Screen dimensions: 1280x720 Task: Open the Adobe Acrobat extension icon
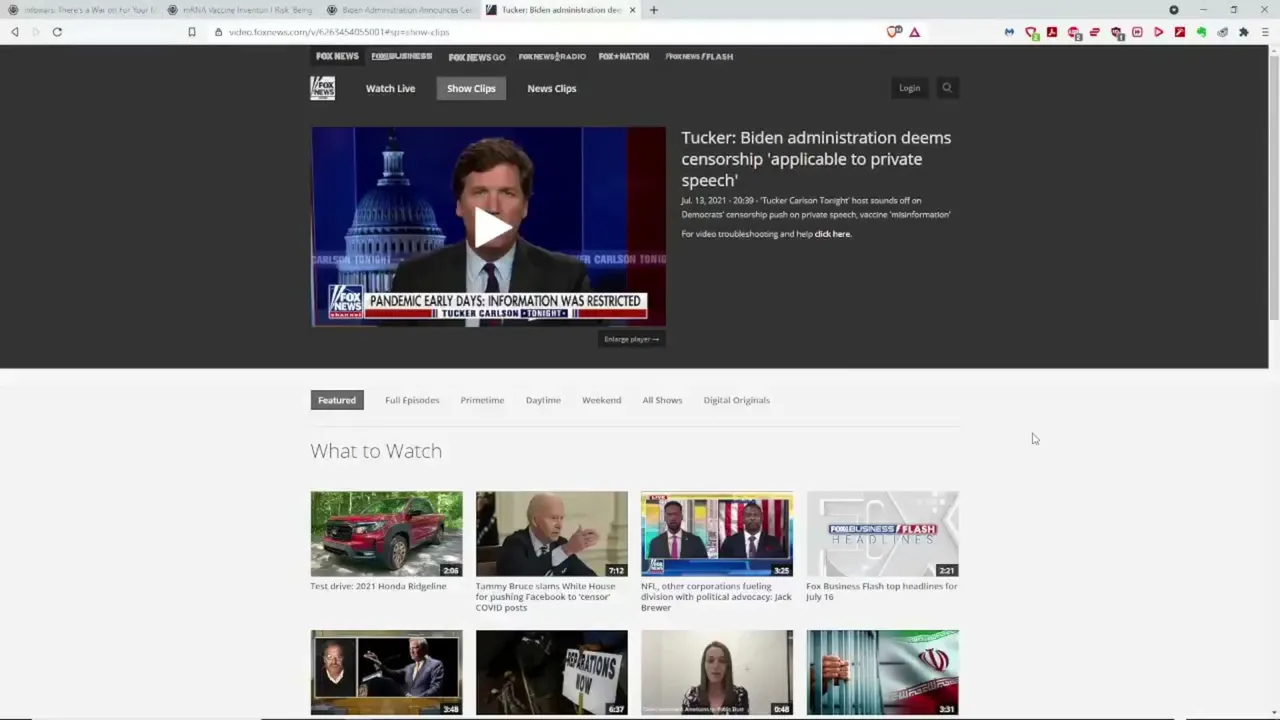point(1052,32)
